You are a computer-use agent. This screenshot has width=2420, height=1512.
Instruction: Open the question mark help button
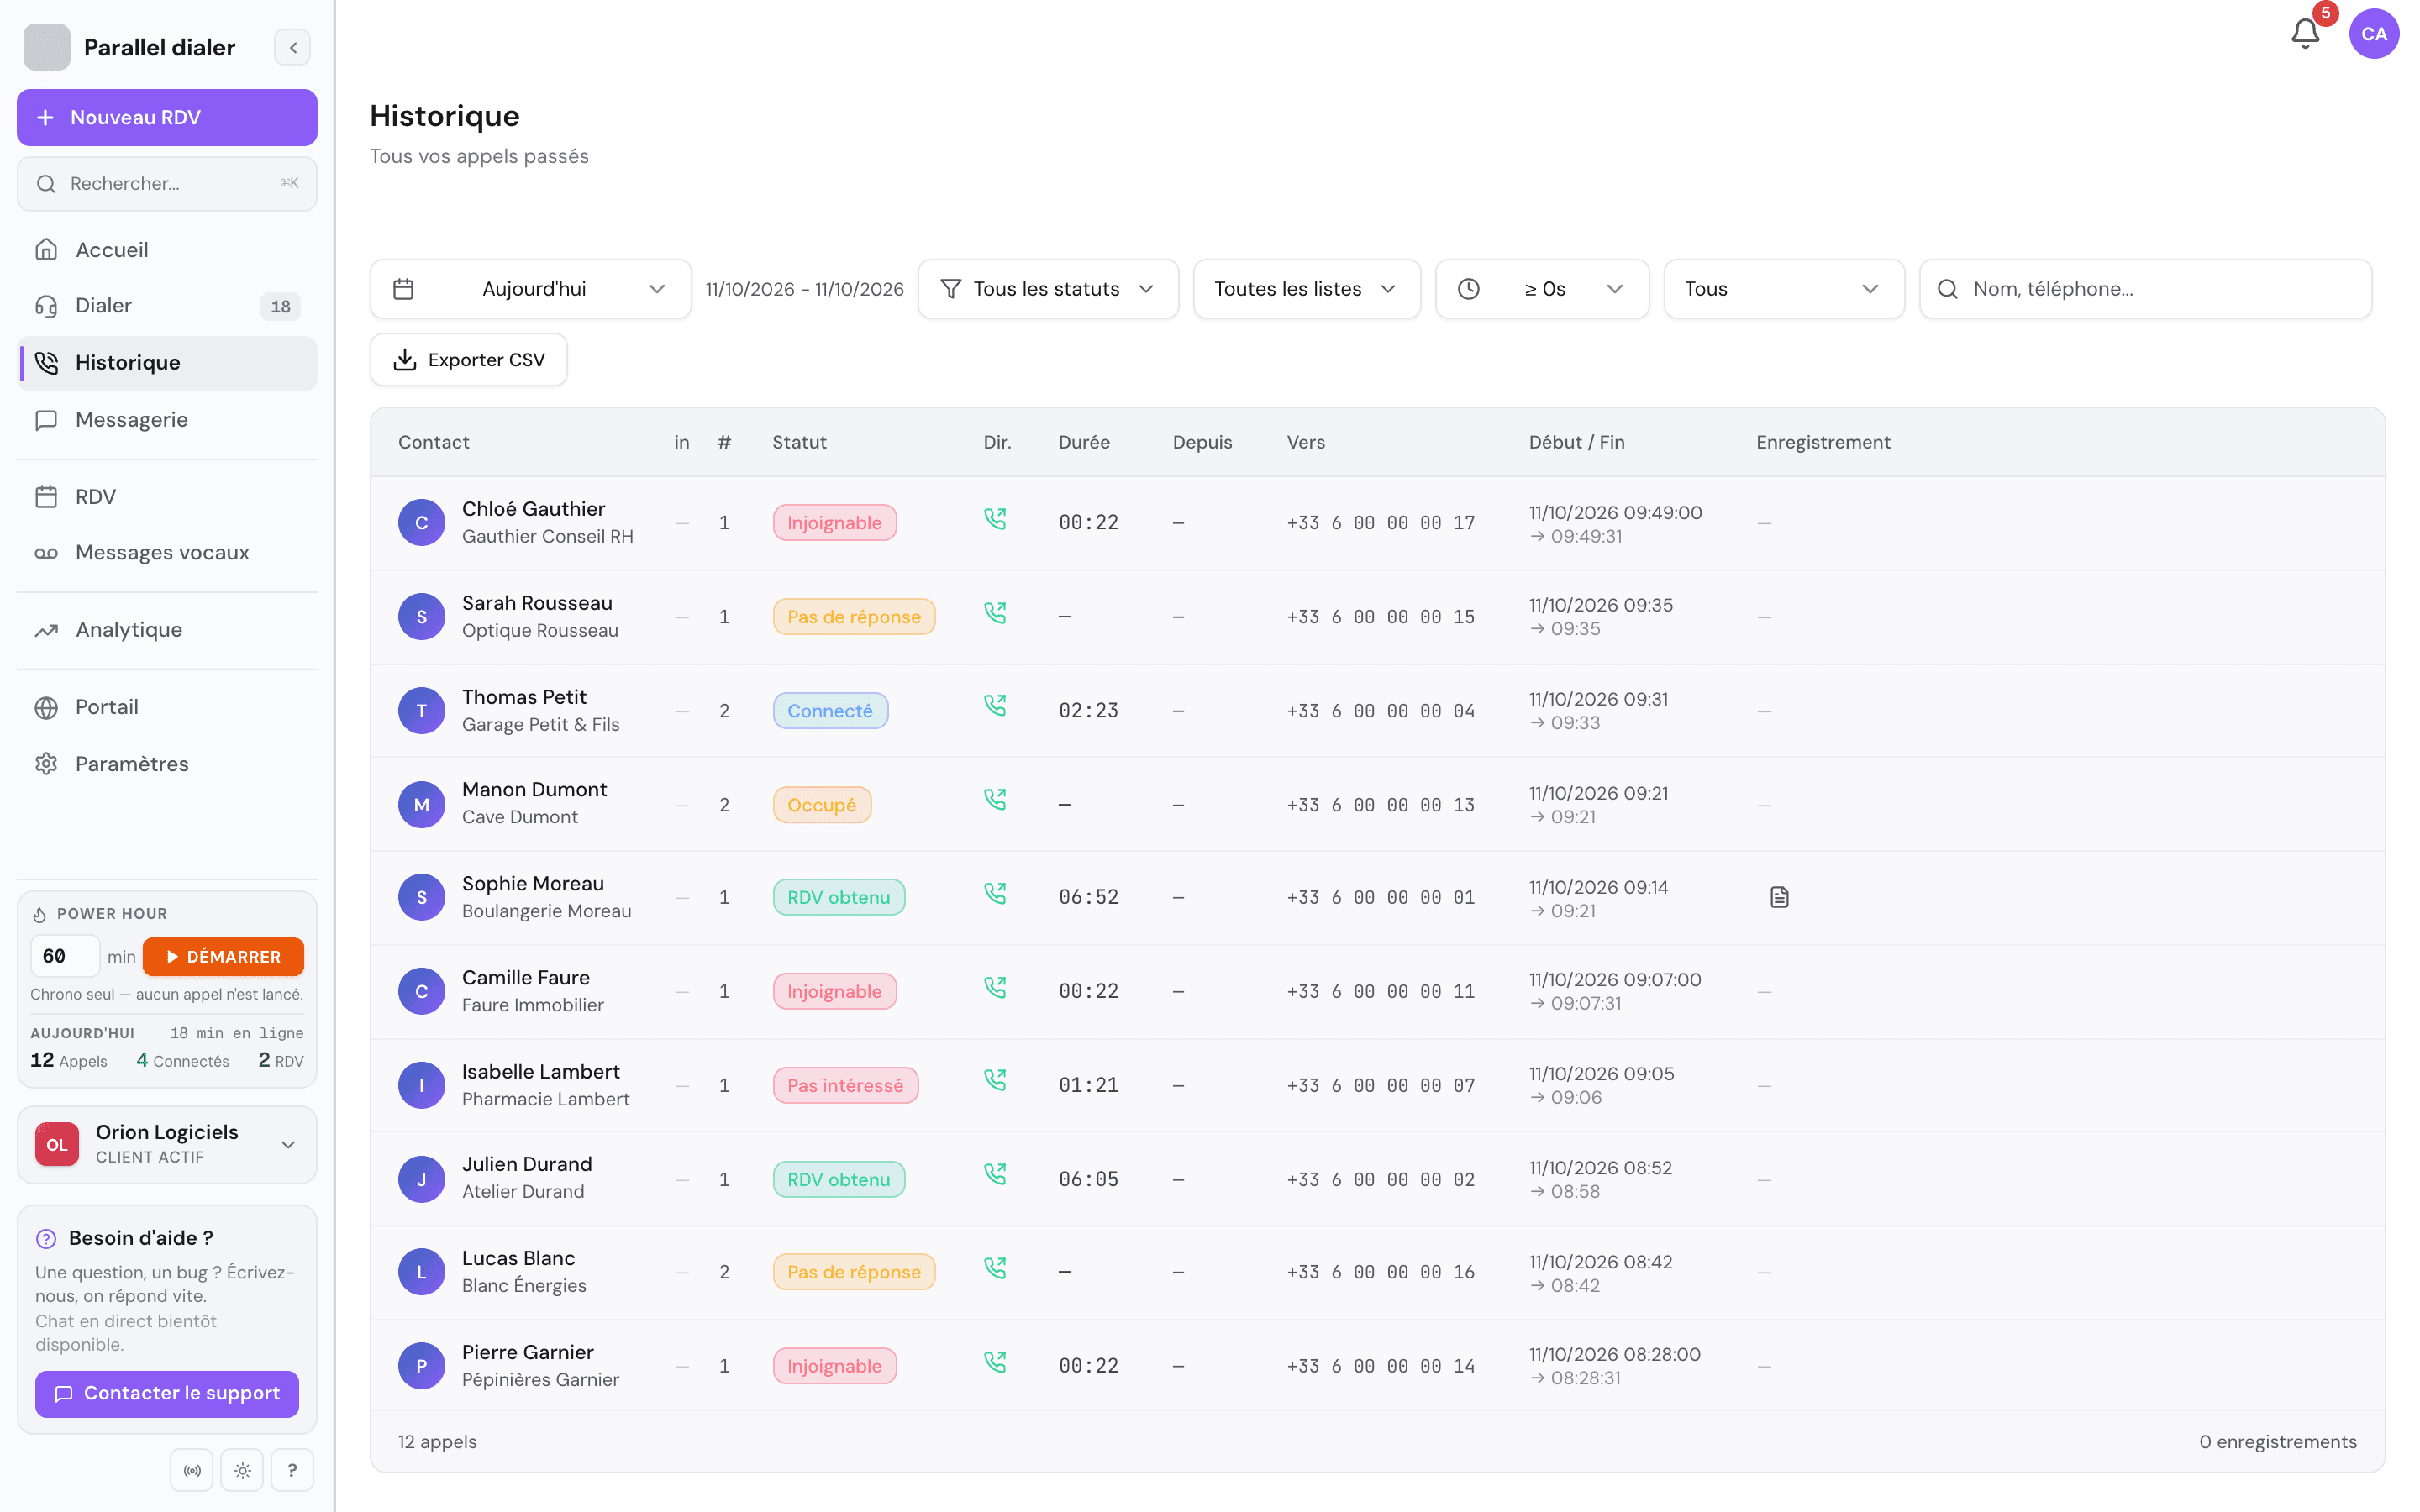pos(292,1470)
